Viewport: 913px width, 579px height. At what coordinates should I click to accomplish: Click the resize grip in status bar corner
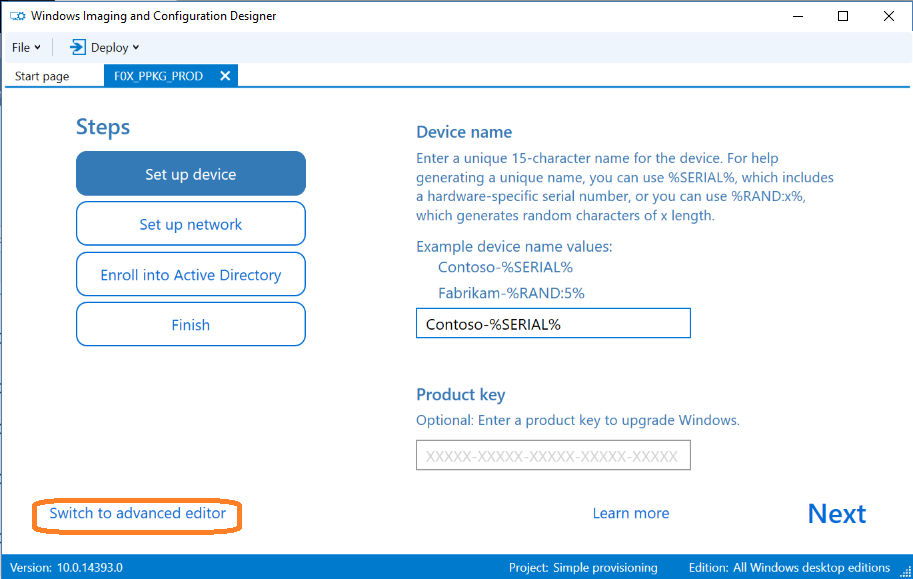coord(905,573)
